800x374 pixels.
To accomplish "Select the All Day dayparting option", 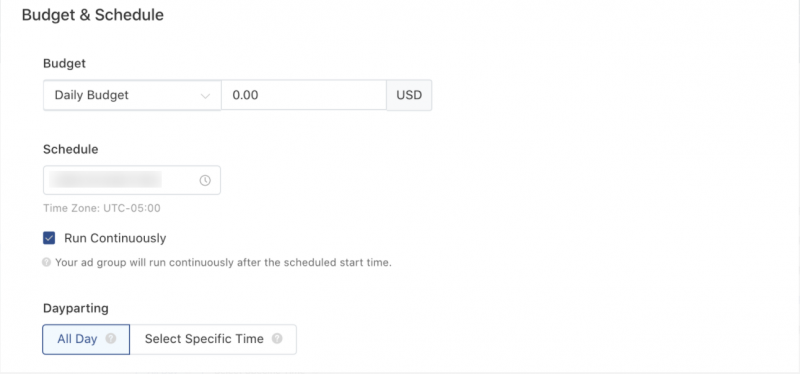I will click(x=86, y=339).
